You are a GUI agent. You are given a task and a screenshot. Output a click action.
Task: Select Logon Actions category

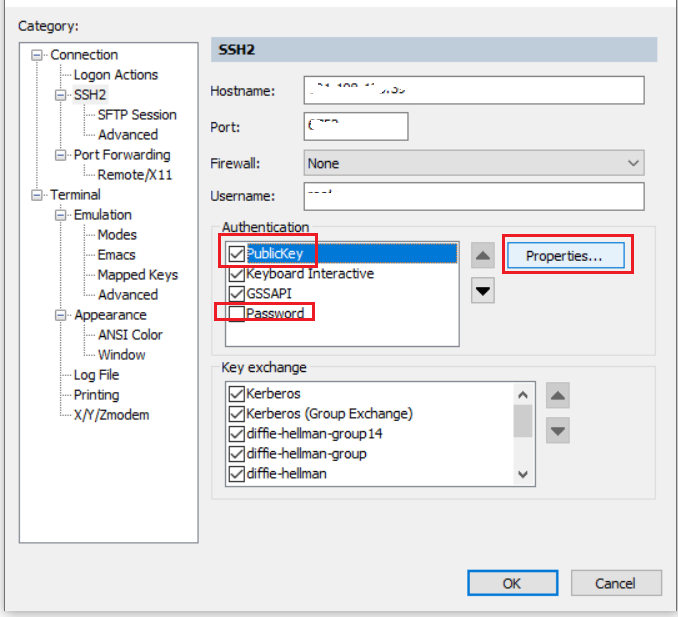pos(116,75)
